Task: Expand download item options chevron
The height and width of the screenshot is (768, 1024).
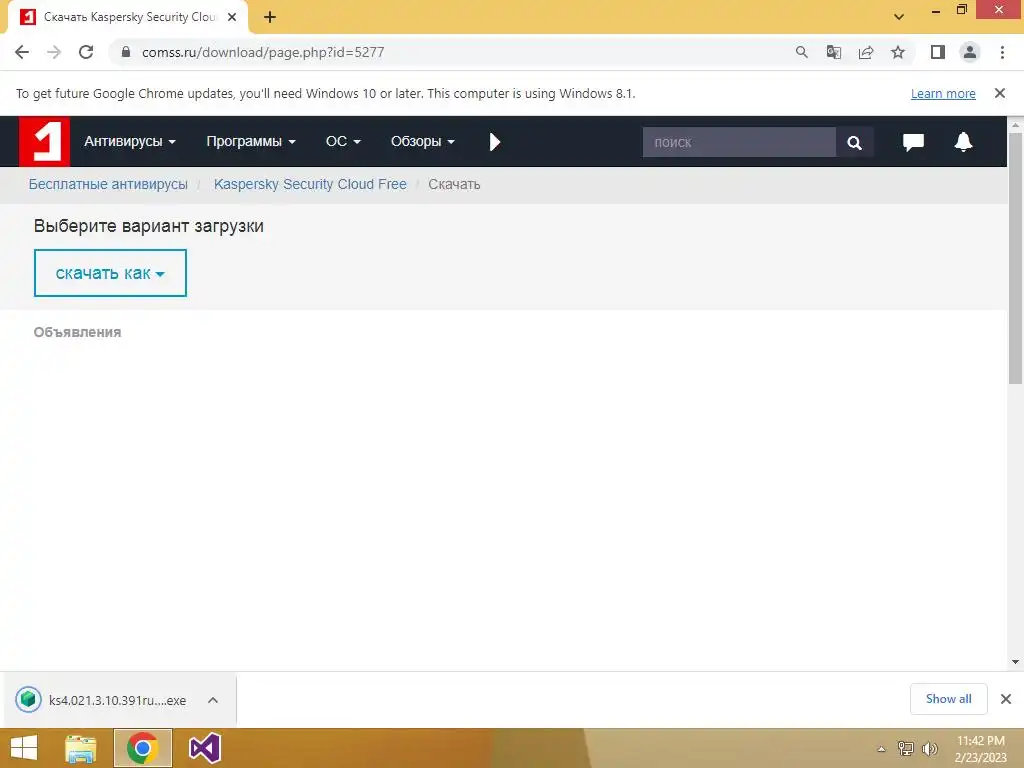Action: (x=213, y=700)
